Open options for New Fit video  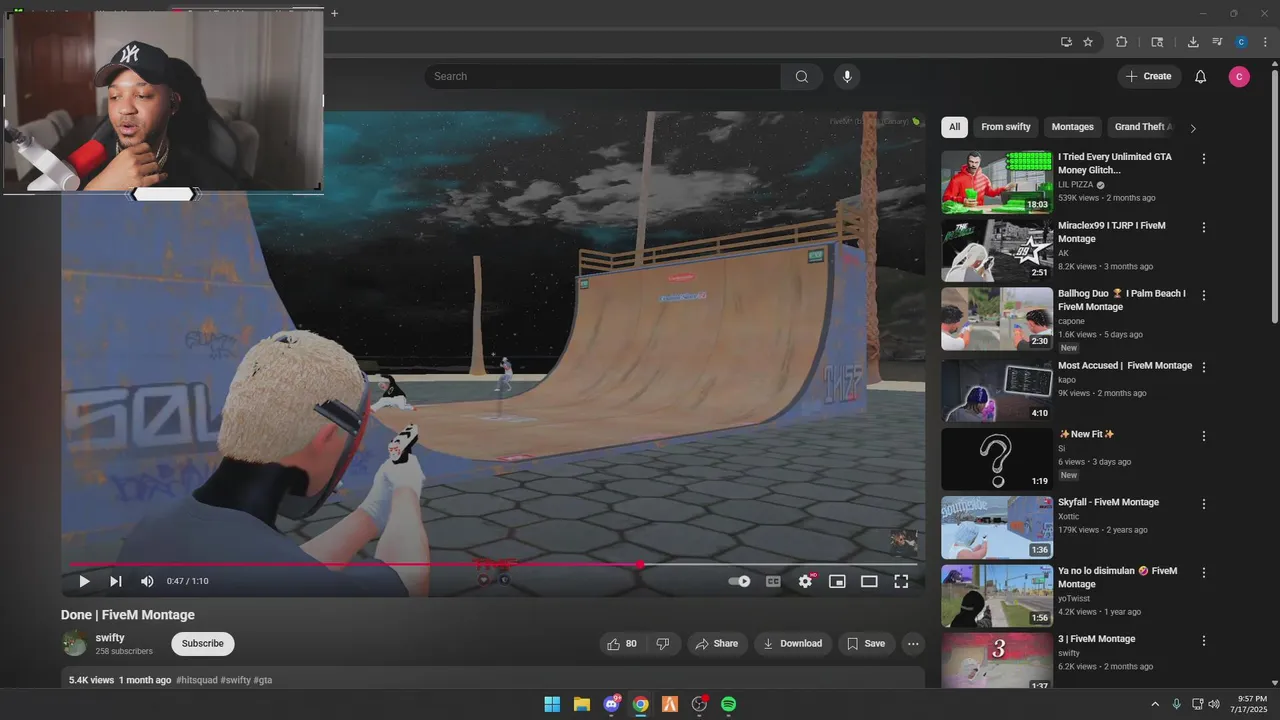pos(1204,436)
